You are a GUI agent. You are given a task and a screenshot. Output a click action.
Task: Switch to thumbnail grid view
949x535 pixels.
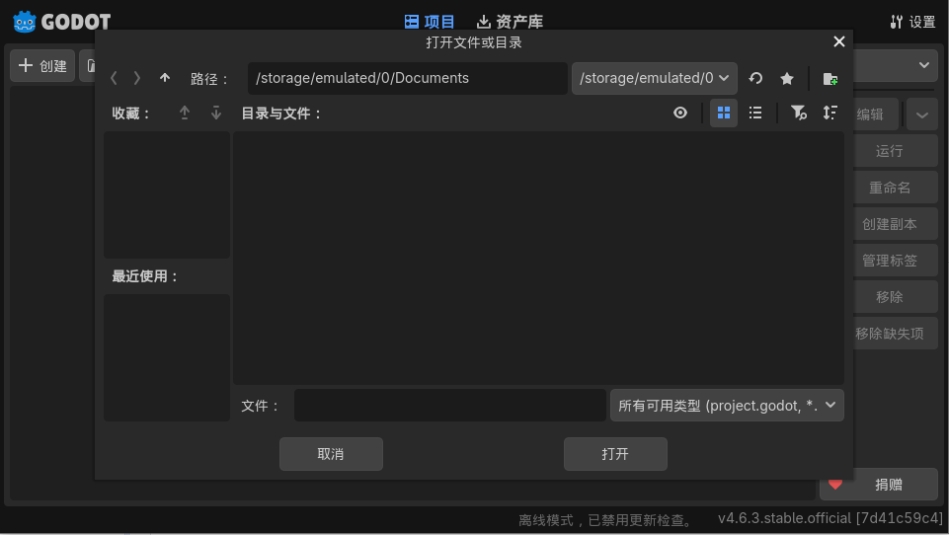(x=724, y=113)
